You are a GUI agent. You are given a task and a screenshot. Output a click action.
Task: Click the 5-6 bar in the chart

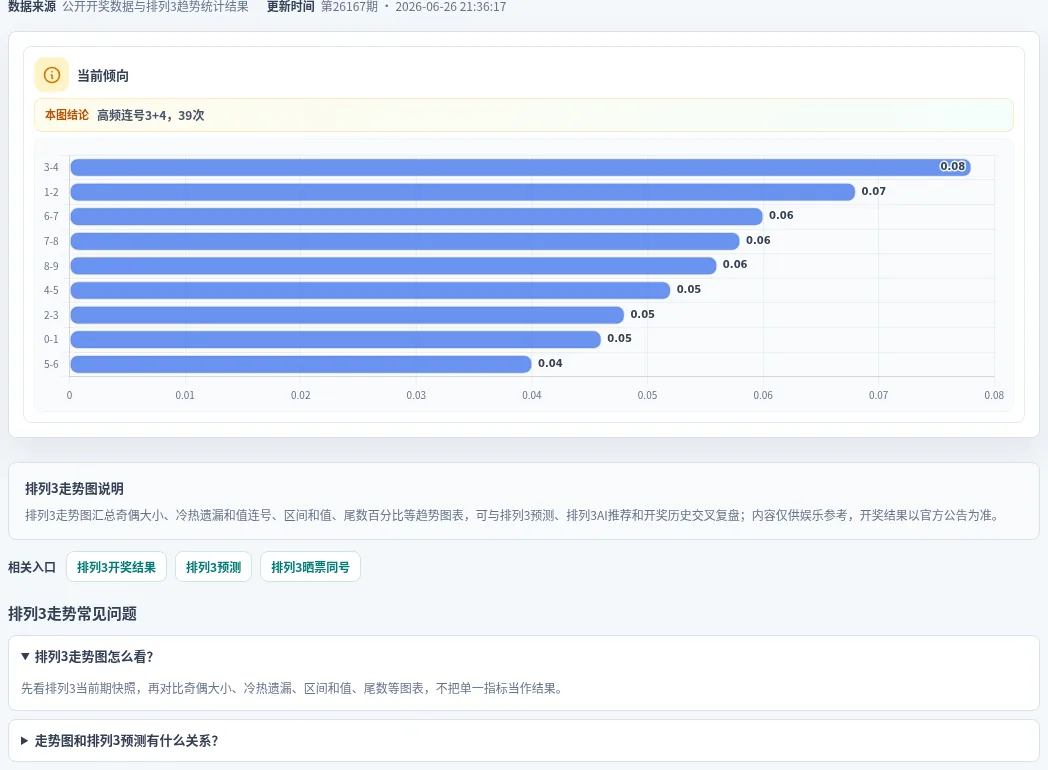coord(301,364)
